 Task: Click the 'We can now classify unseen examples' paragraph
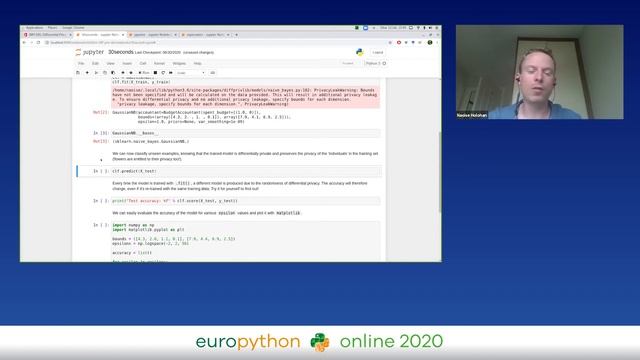click(x=245, y=156)
